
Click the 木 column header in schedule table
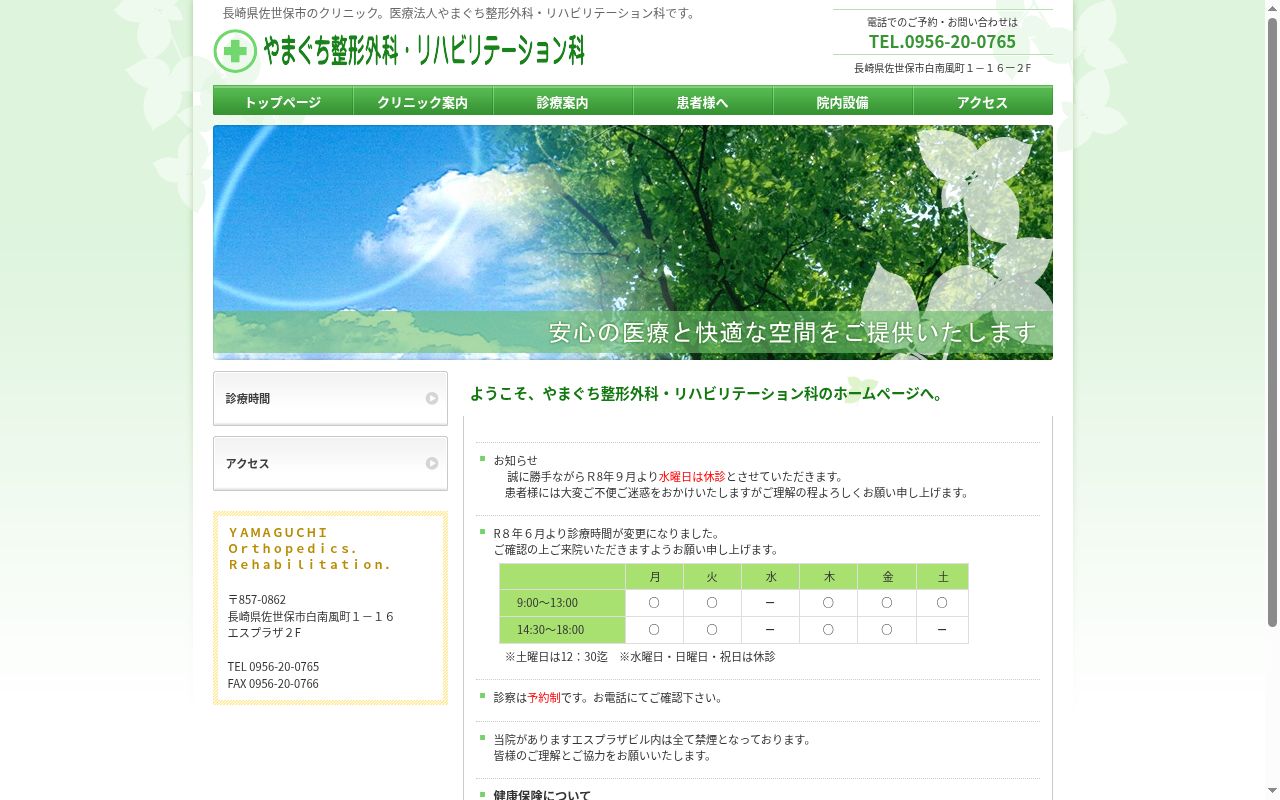[x=829, y=577]
